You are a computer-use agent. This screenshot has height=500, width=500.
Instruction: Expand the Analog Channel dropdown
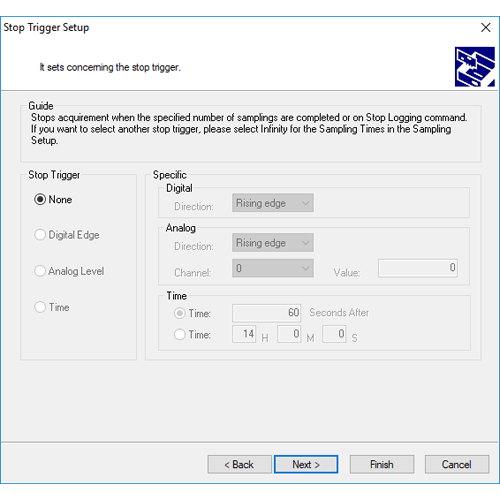pyautogui.click(x=273, y=268)
